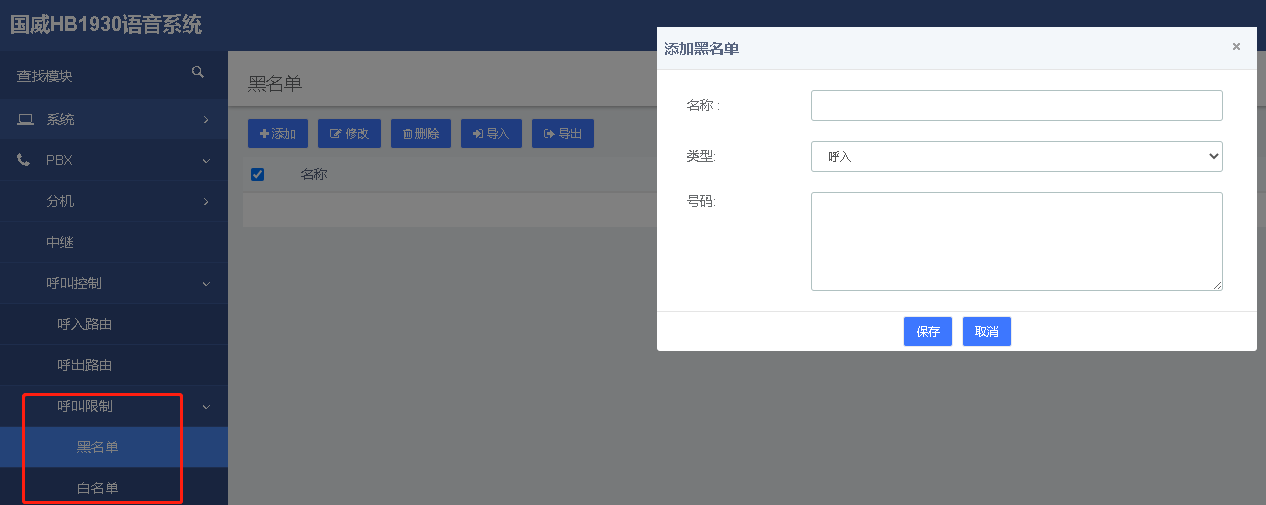
Task: Focus the 号码 text area
Action: pos(1017,241)
